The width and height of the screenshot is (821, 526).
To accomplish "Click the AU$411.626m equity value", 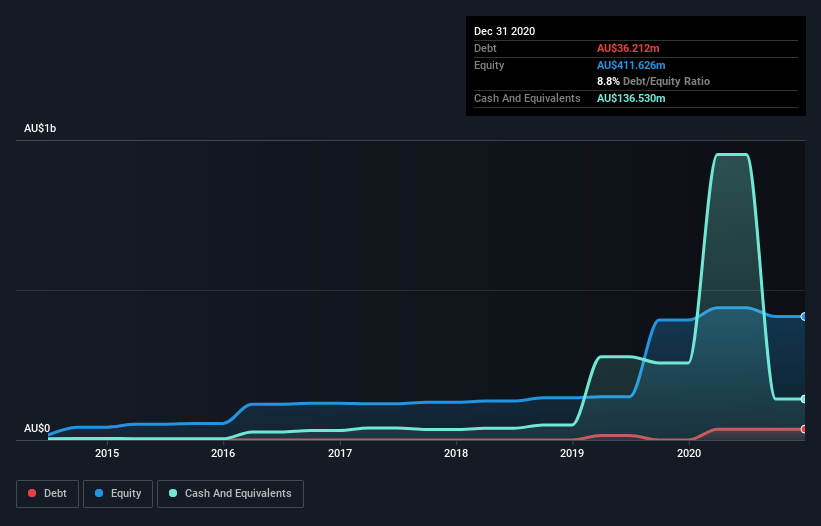I will (631, 65).
